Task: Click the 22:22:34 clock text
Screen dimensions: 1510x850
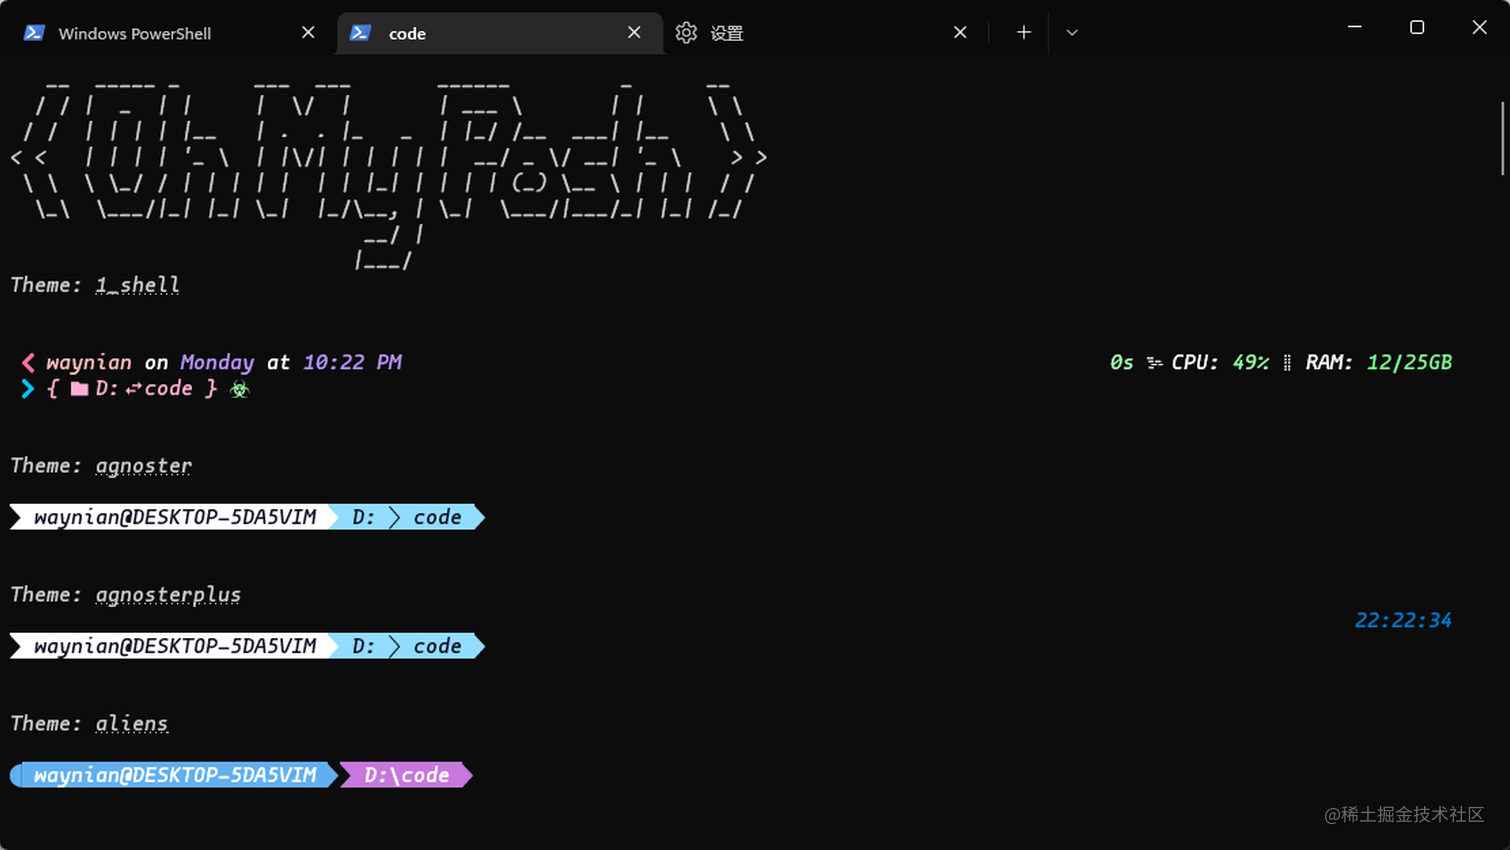Action: [1403, 620]
